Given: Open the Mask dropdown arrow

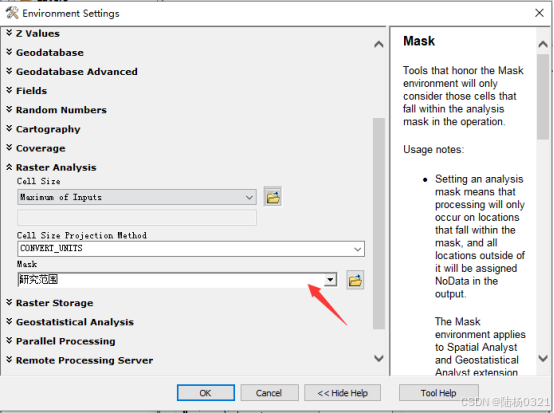Looking at the screenshot, I should pyautogui.click(x=330, y=280).
